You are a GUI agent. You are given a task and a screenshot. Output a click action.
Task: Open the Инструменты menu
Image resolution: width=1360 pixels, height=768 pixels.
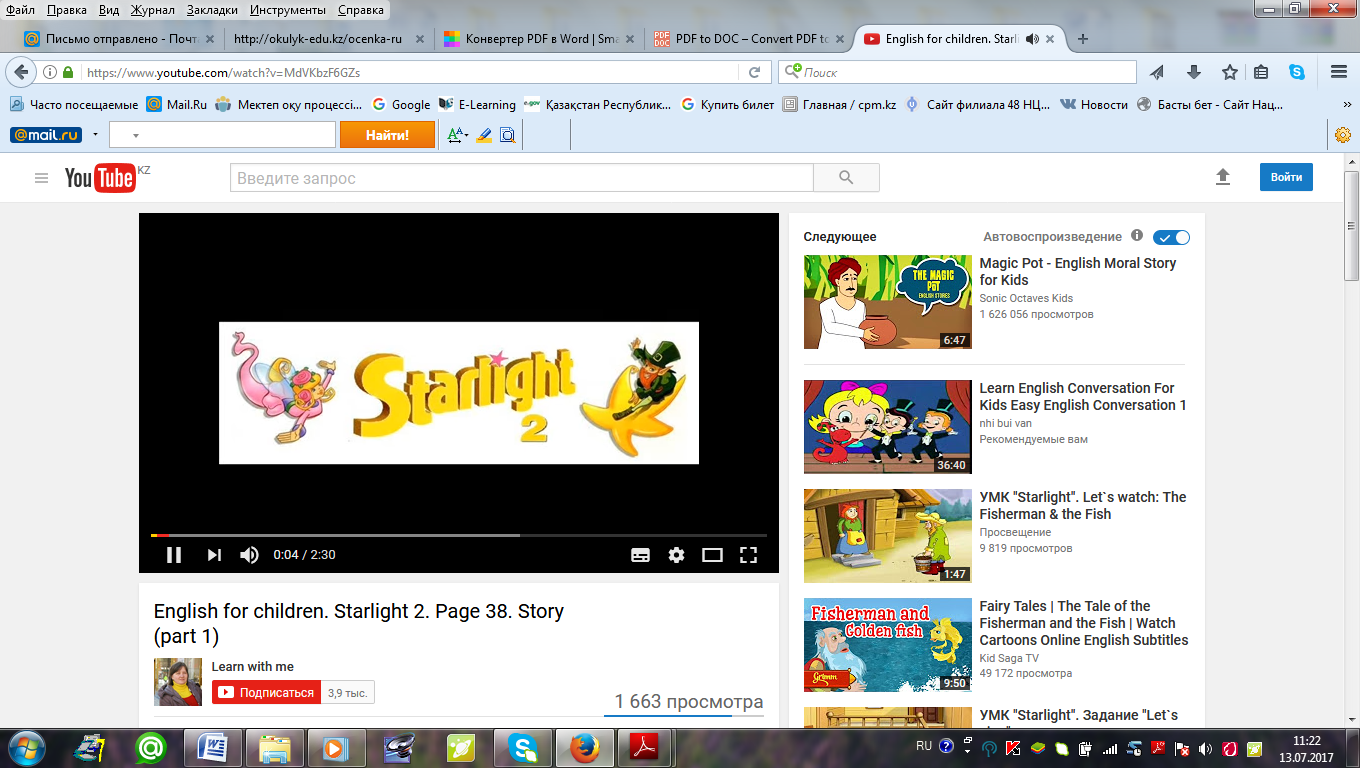tap(288, 10)
